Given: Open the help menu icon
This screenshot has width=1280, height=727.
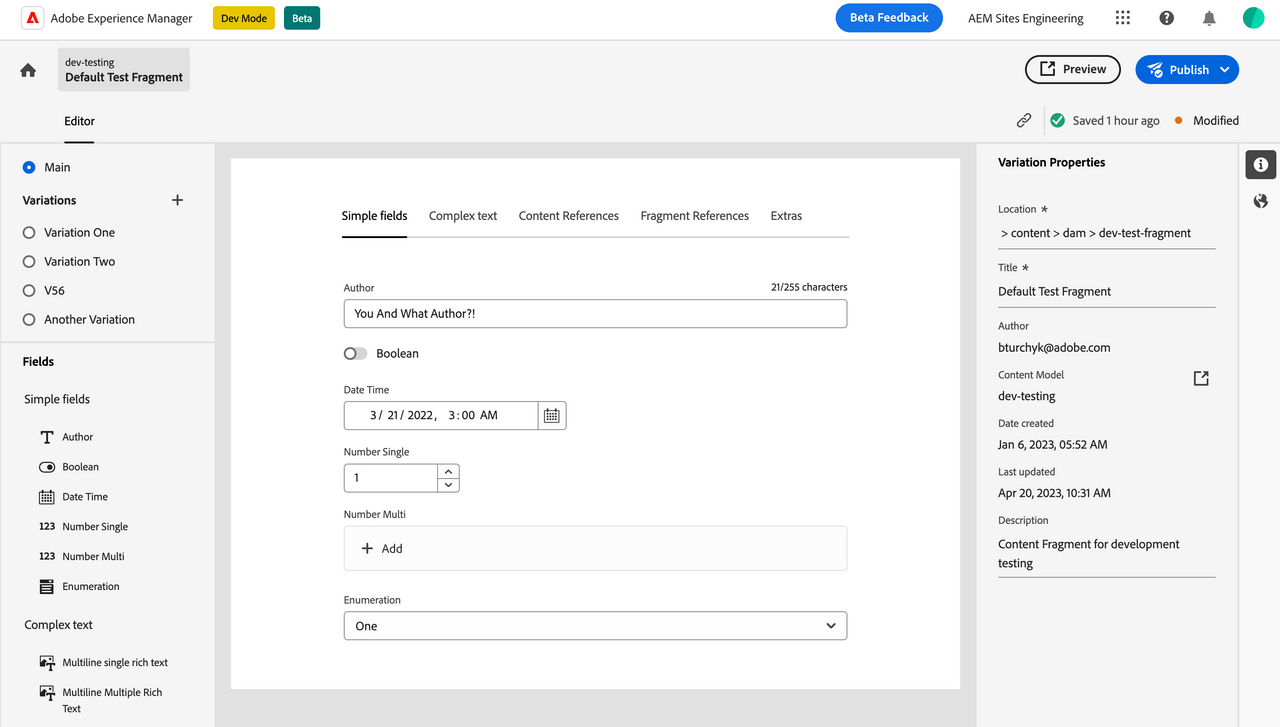Looking at the screenshot, I should tap(1166, 18).
